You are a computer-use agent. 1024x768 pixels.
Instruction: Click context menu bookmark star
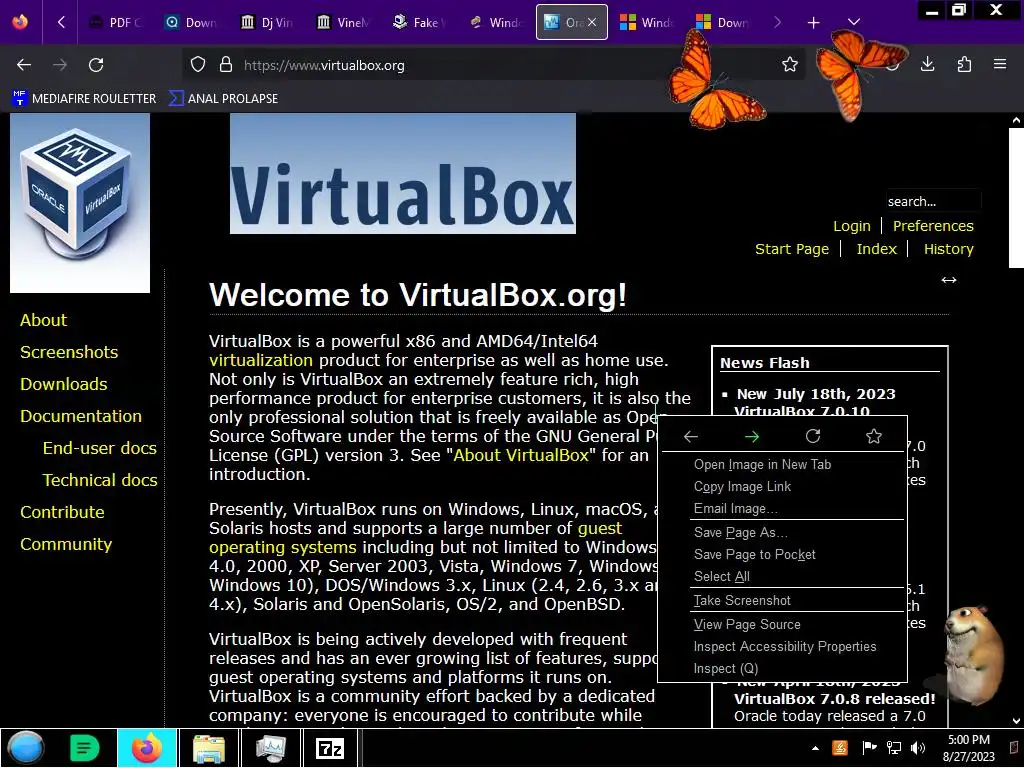tap(874, 436)
